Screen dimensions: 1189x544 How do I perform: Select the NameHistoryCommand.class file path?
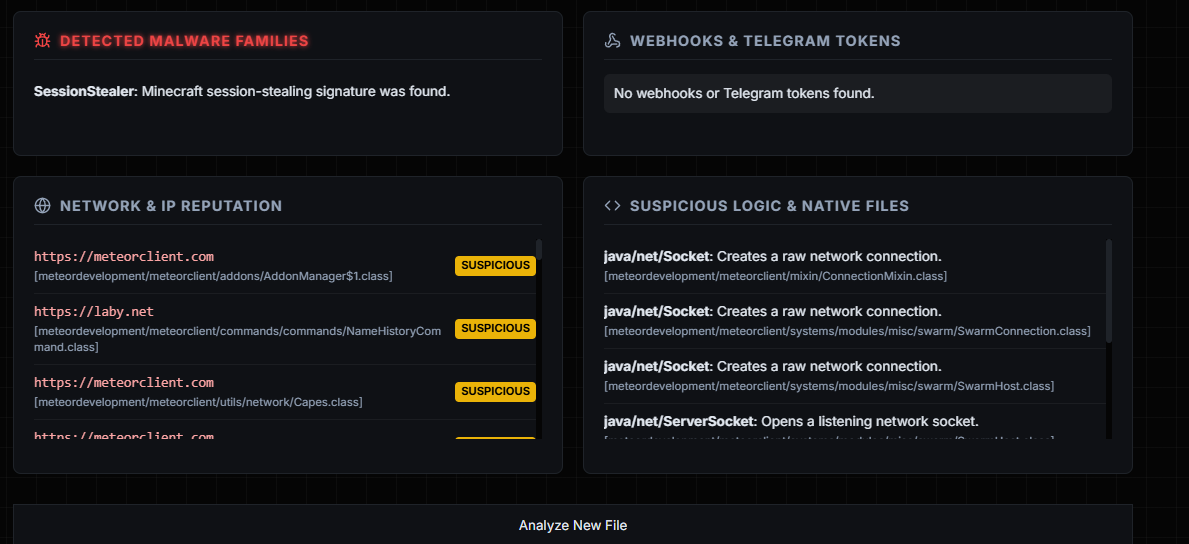coord(237,340)
